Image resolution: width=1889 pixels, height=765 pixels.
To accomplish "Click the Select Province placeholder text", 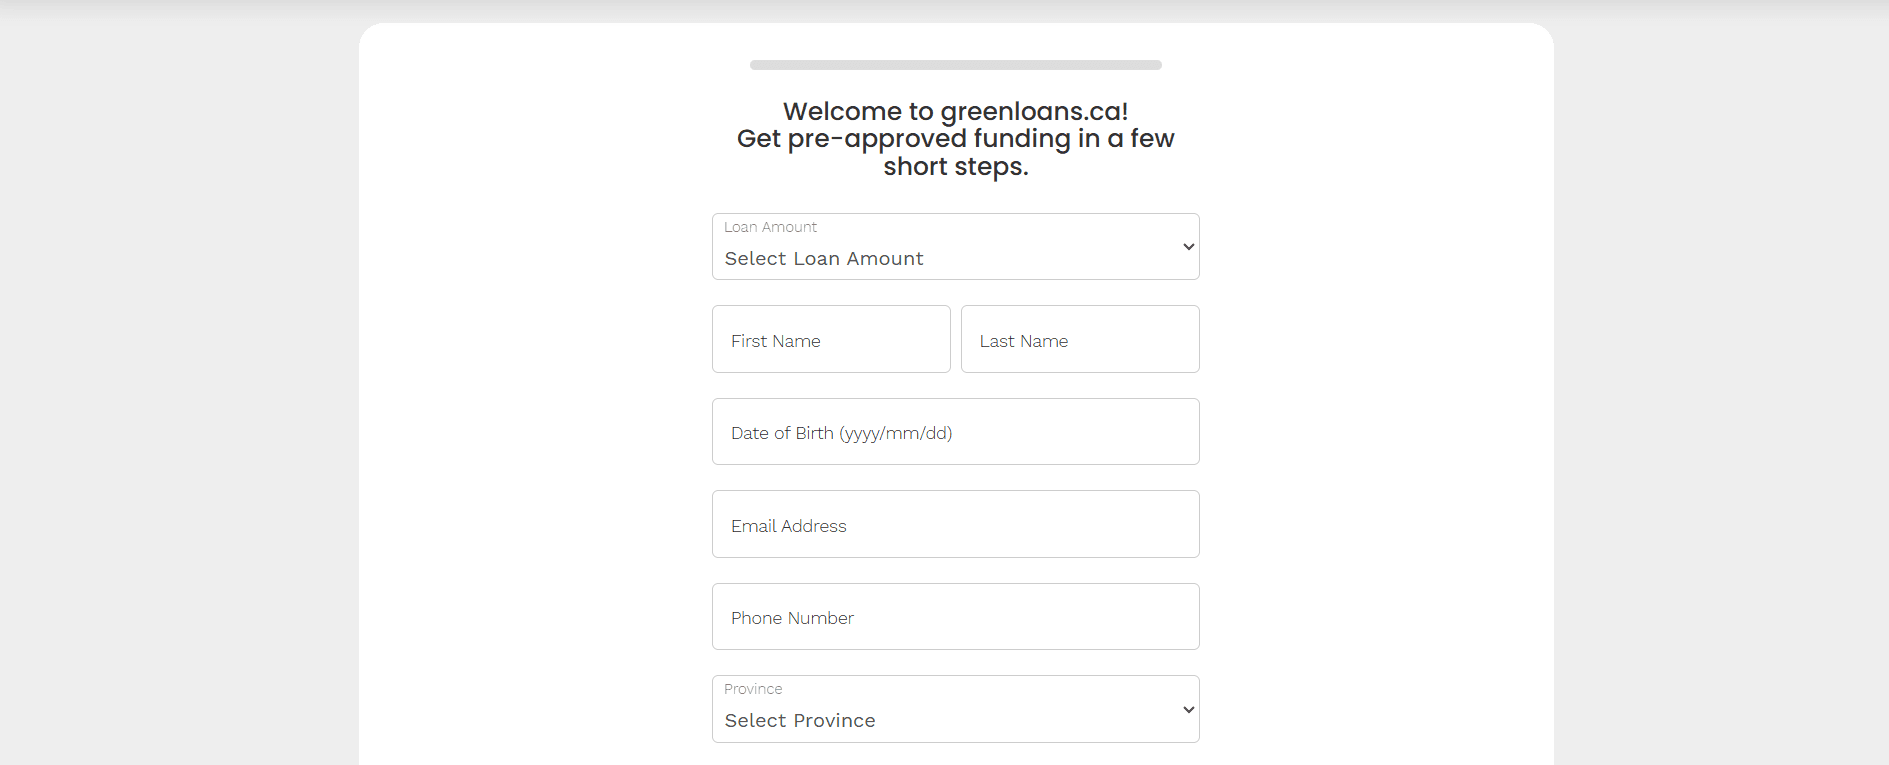I will click(799, 720).
